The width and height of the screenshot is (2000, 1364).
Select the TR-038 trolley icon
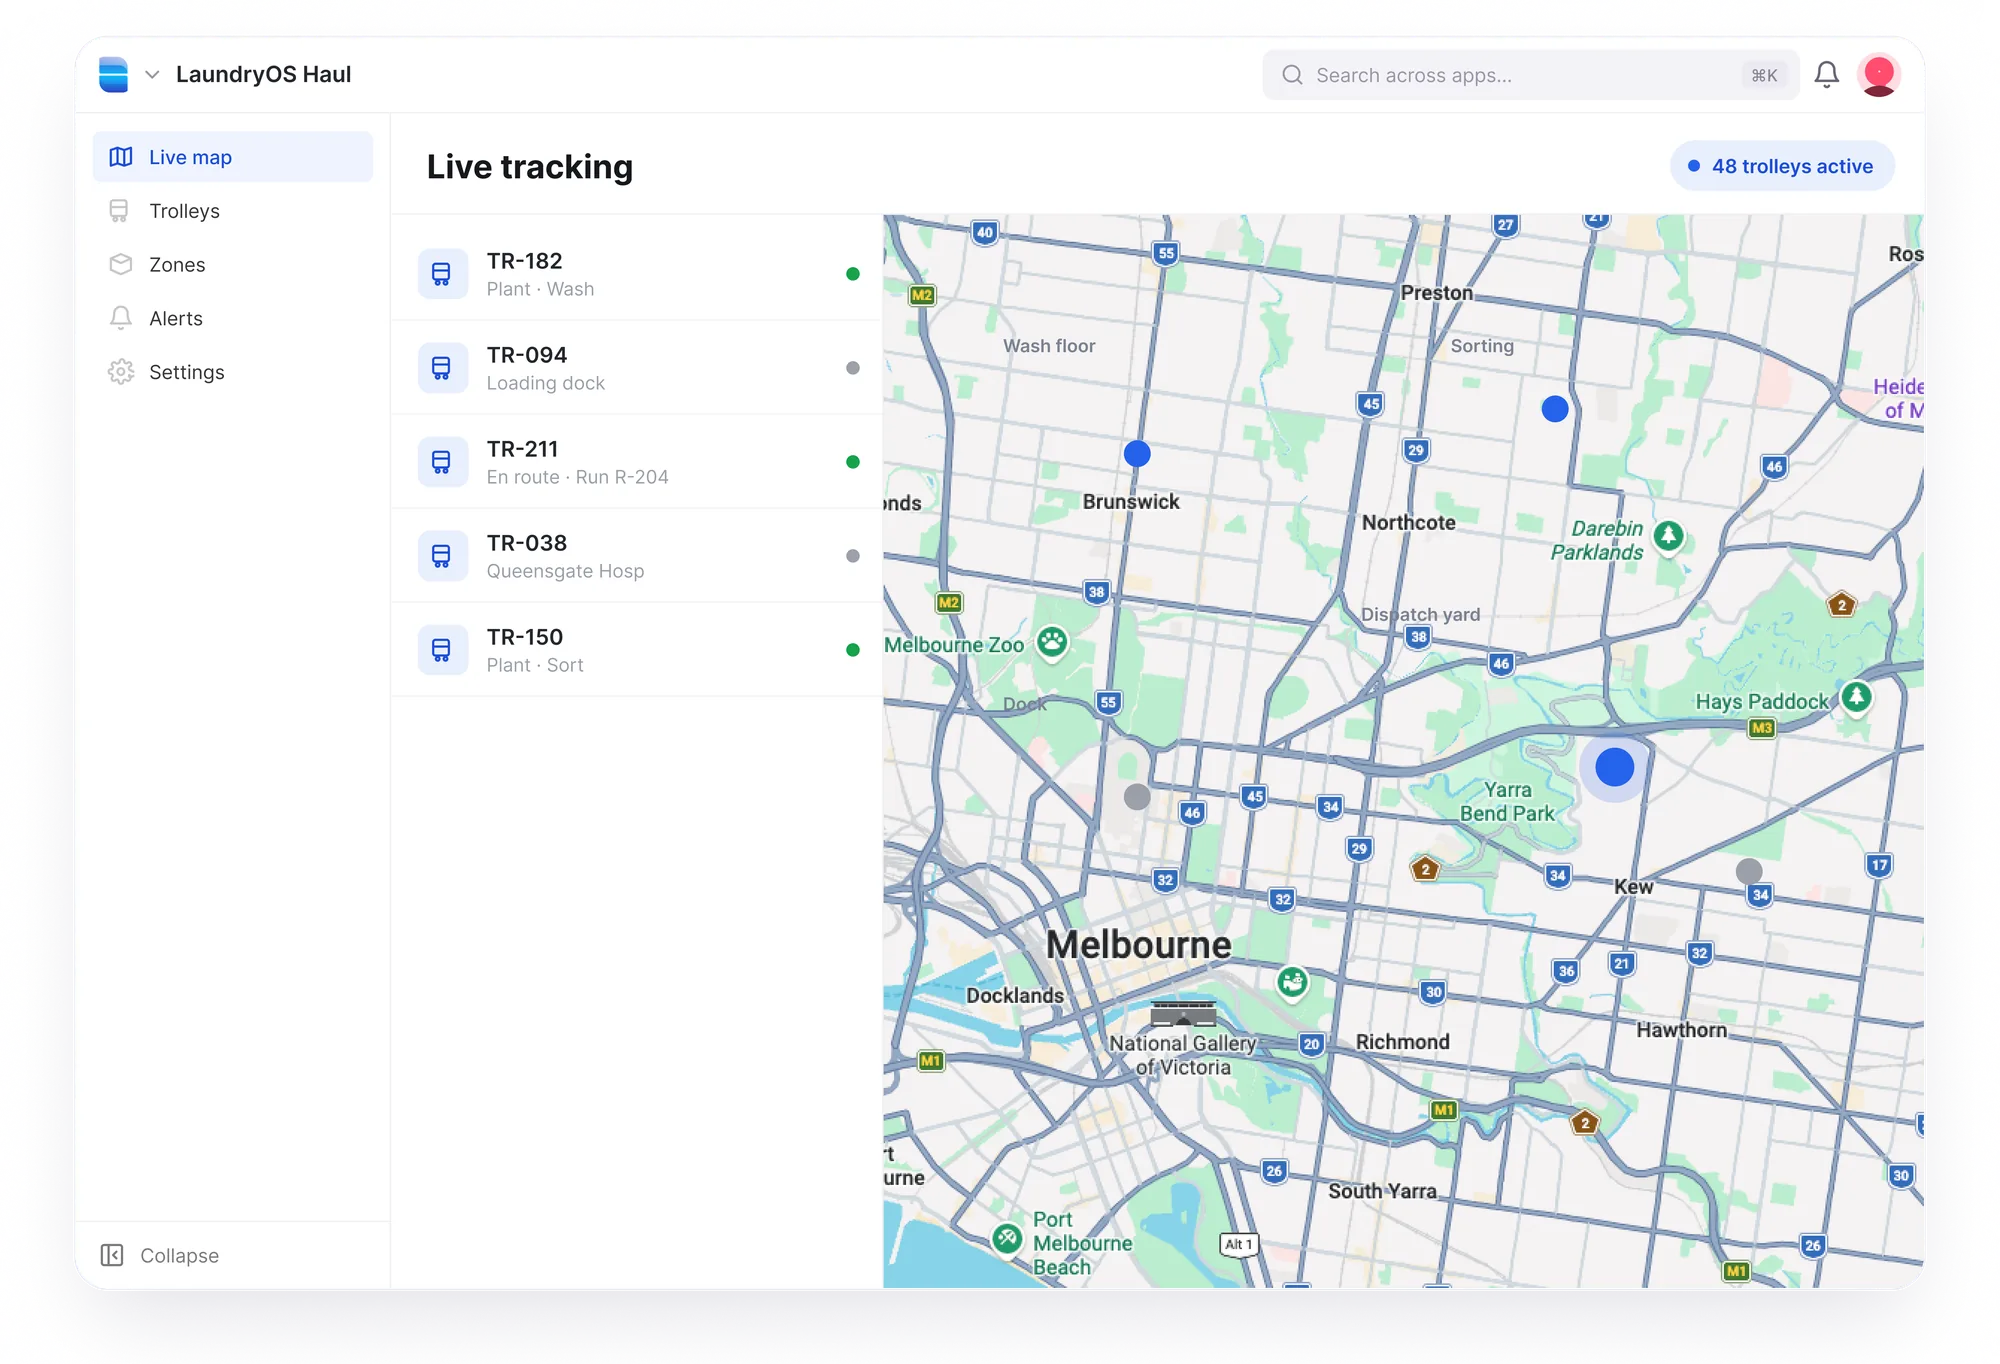442,556
